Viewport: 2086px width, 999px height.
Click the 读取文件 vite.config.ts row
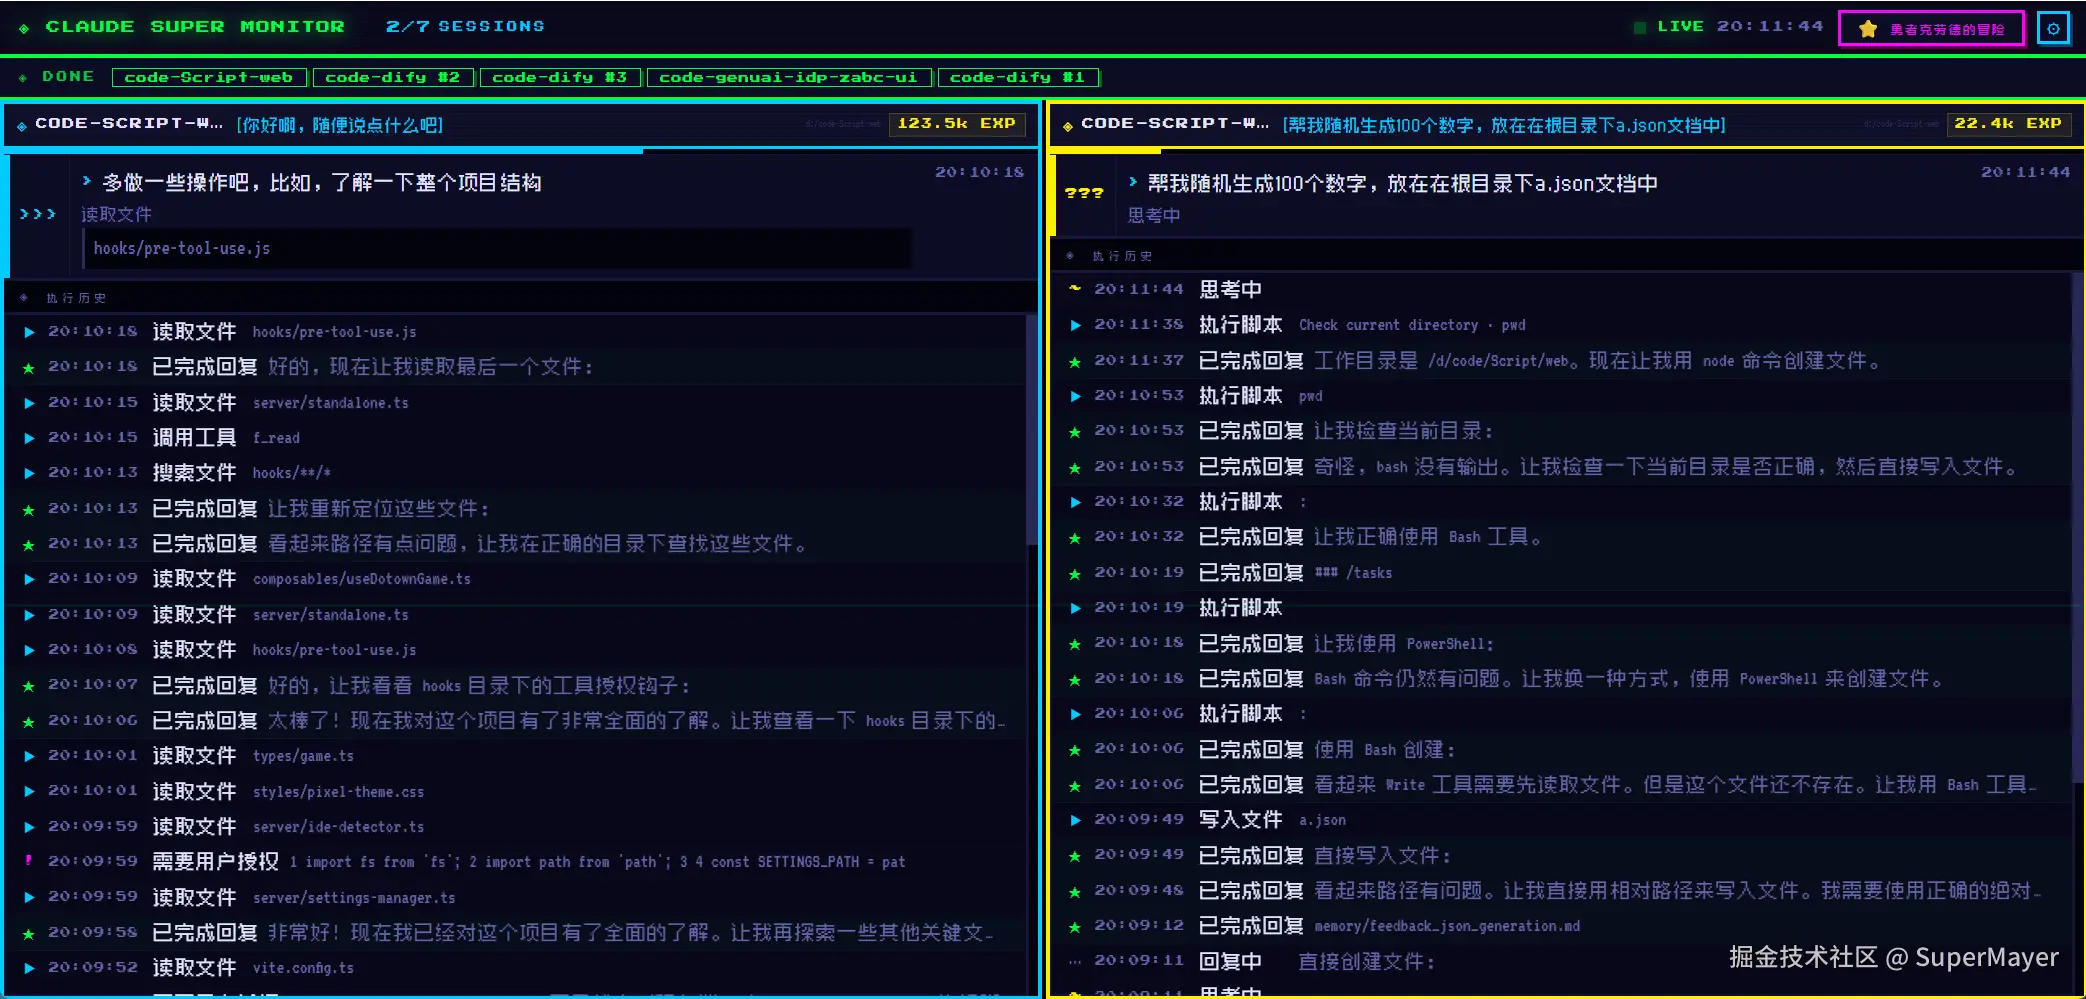[514, 968]
